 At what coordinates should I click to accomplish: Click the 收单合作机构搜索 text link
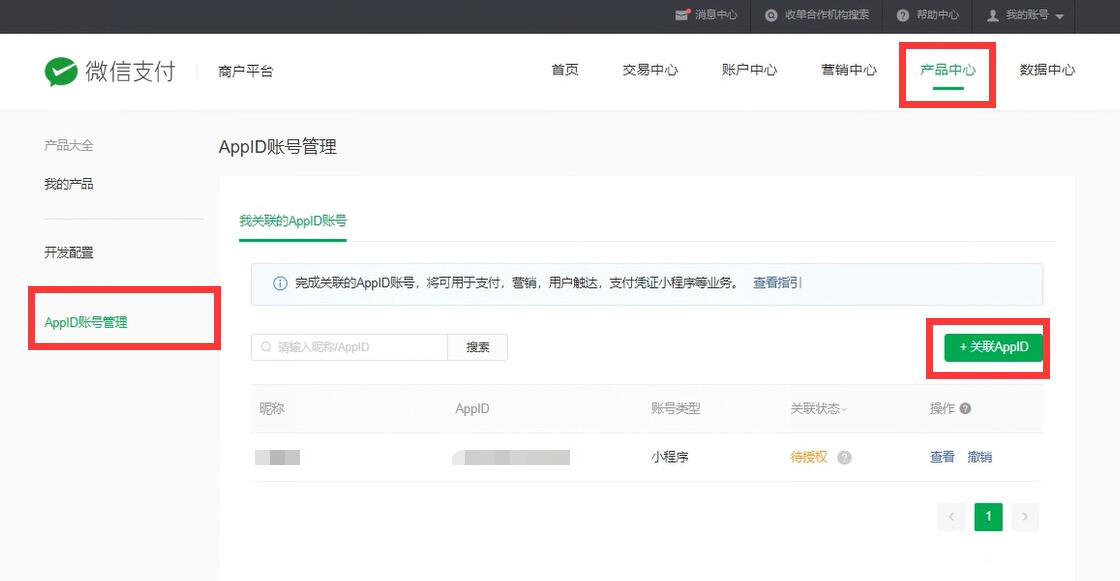pyautogui.click(x=827, y=15)
